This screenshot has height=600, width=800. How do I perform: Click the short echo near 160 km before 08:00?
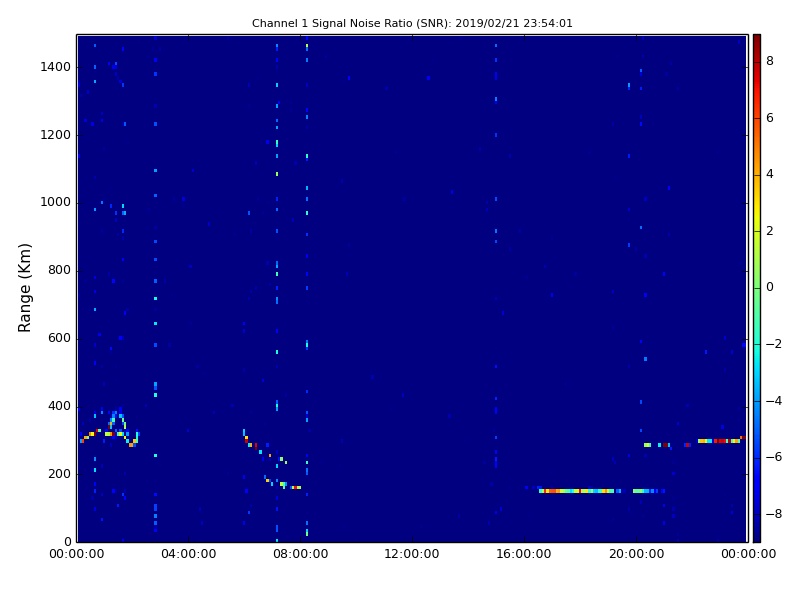pyautogui.click(x=296, y=488)
